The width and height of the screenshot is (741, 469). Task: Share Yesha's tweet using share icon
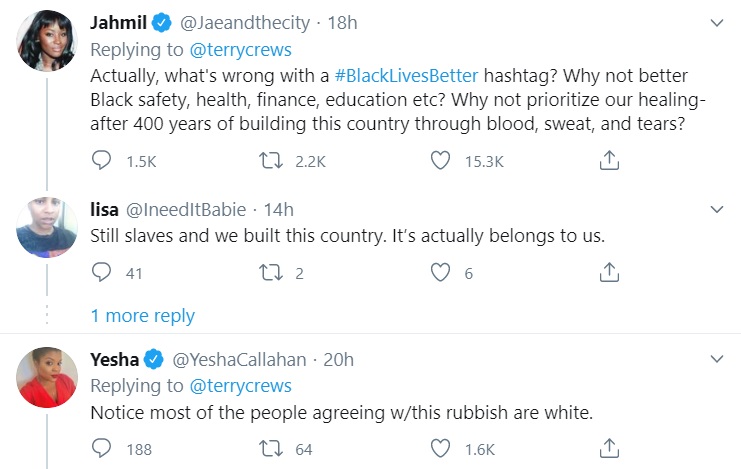point(609,449)
